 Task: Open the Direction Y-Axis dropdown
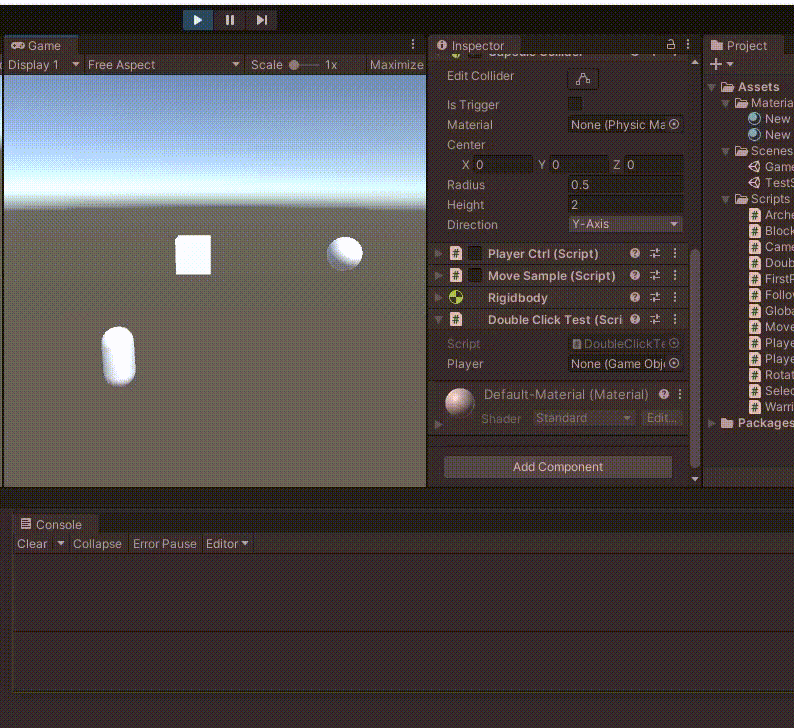tap(625, 224)
